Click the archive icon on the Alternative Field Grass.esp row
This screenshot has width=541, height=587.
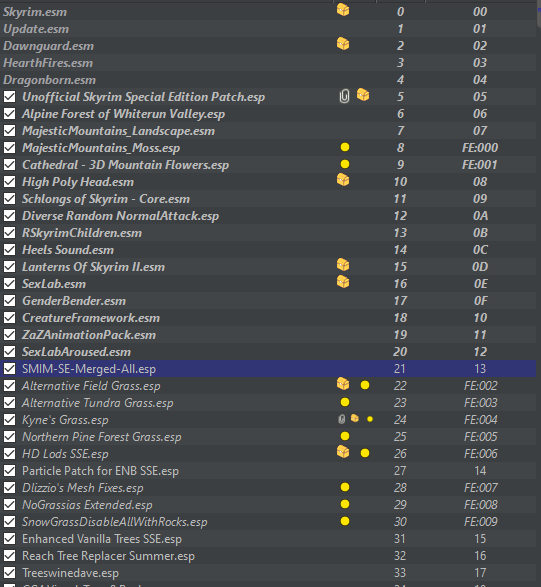tap(343, 384)
